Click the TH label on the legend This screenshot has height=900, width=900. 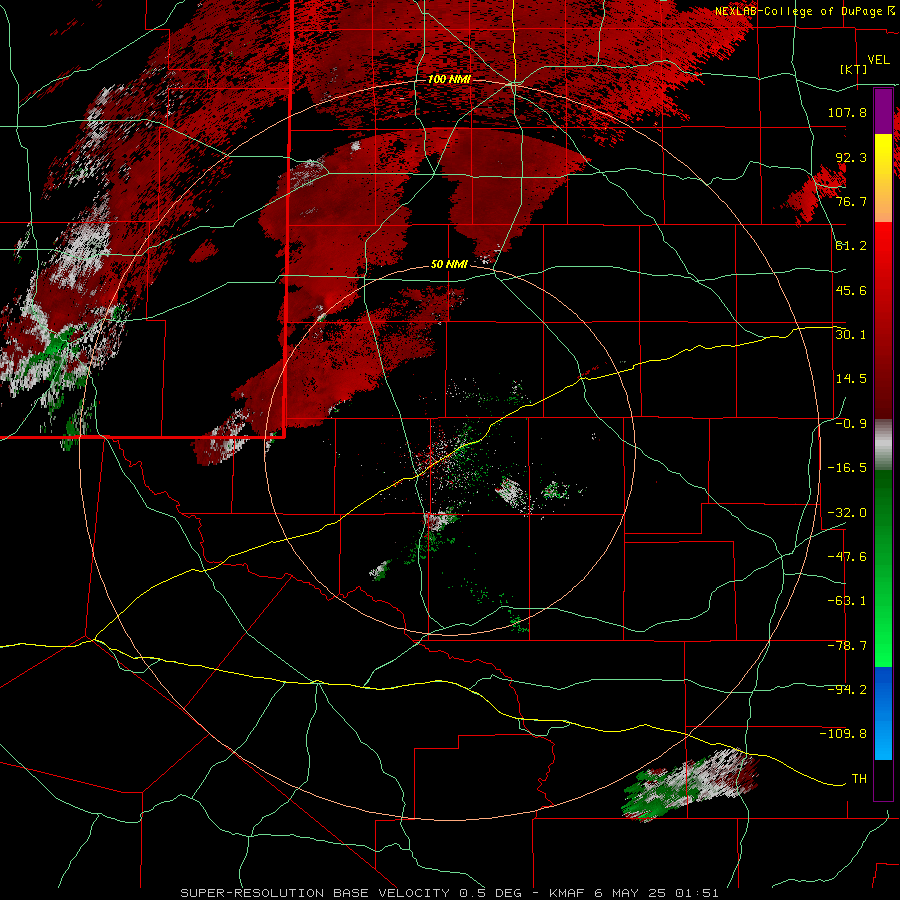[859, 779]
